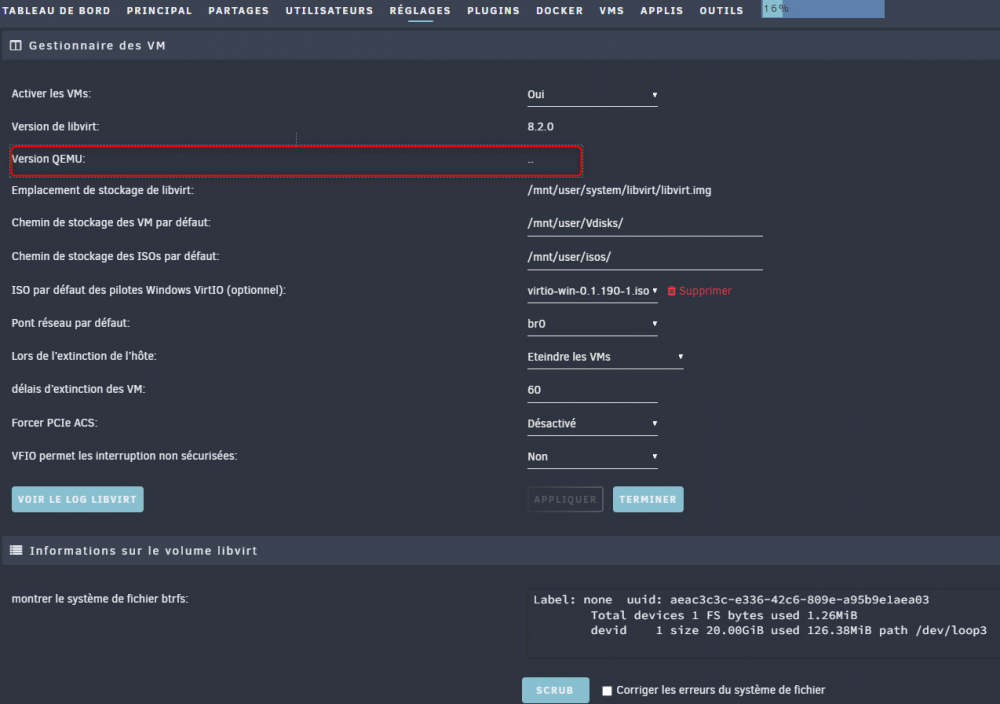Edit the default ISOs storage path field

coord(645,257)
